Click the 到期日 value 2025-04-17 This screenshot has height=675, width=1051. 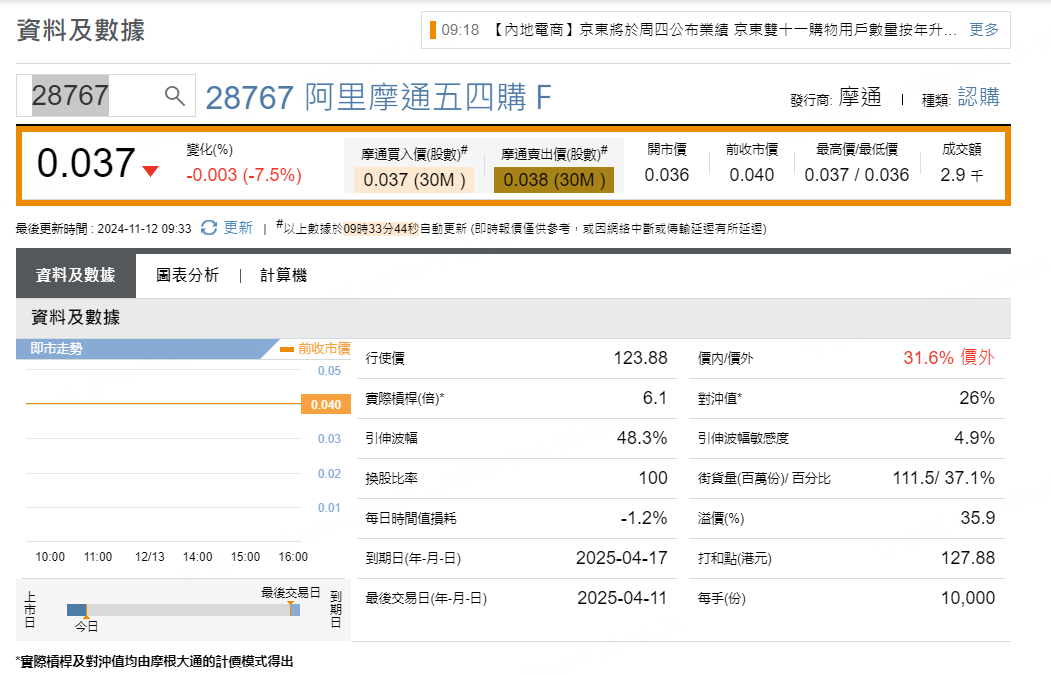[621, 558]
